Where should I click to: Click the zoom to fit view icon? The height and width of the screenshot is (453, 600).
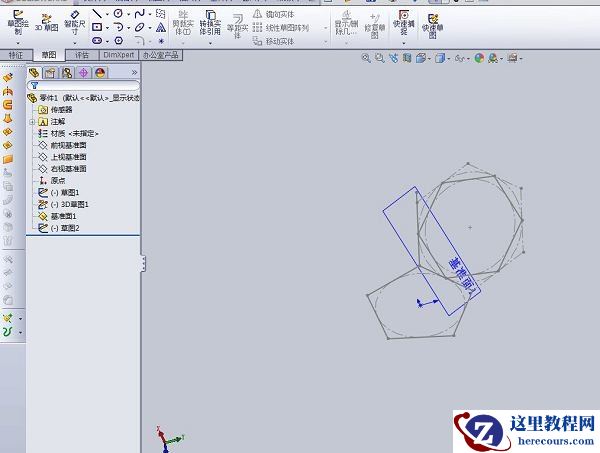click(x=366, y=58)
